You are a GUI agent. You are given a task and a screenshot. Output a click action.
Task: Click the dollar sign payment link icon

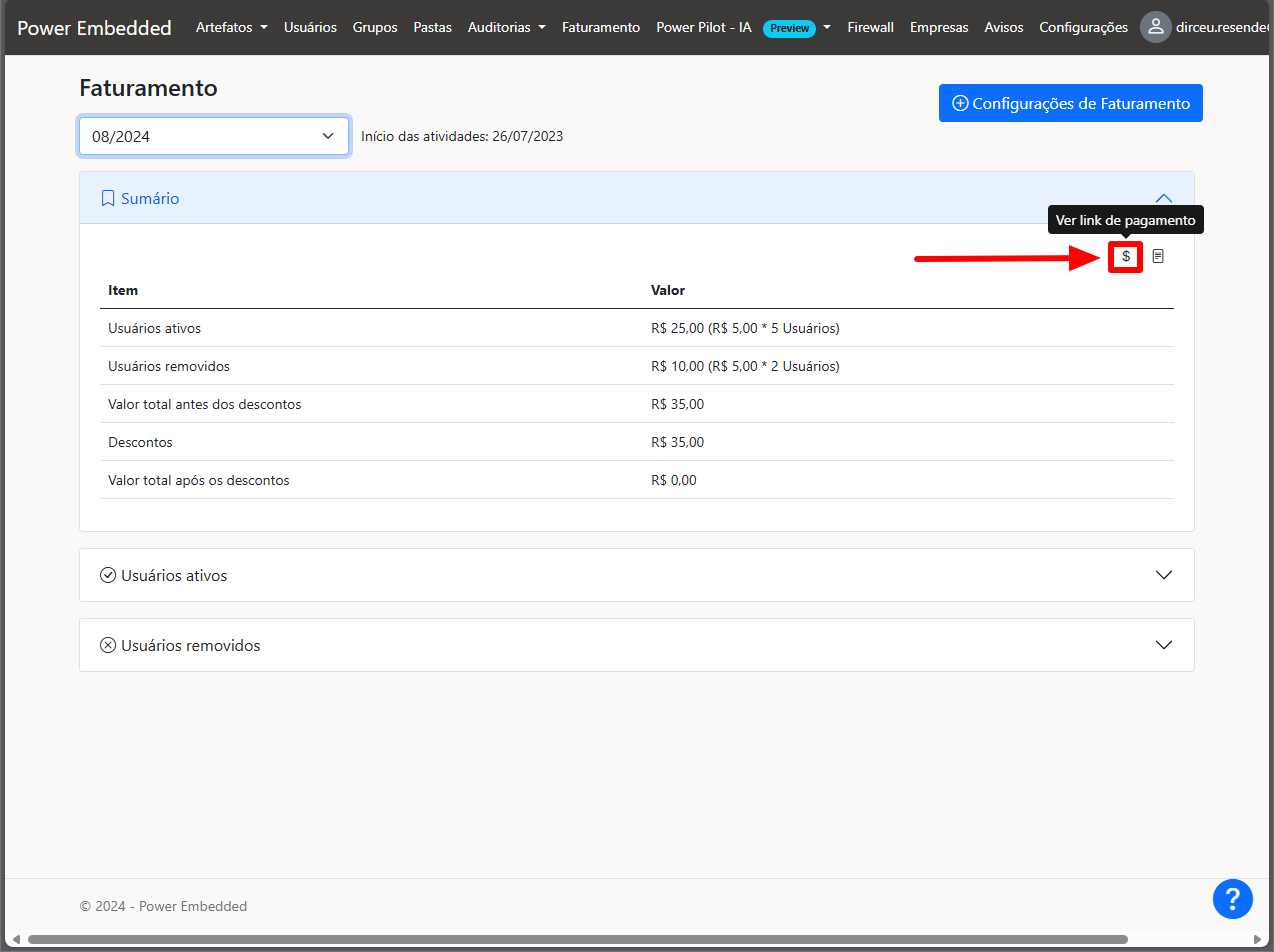(1126, 256)
